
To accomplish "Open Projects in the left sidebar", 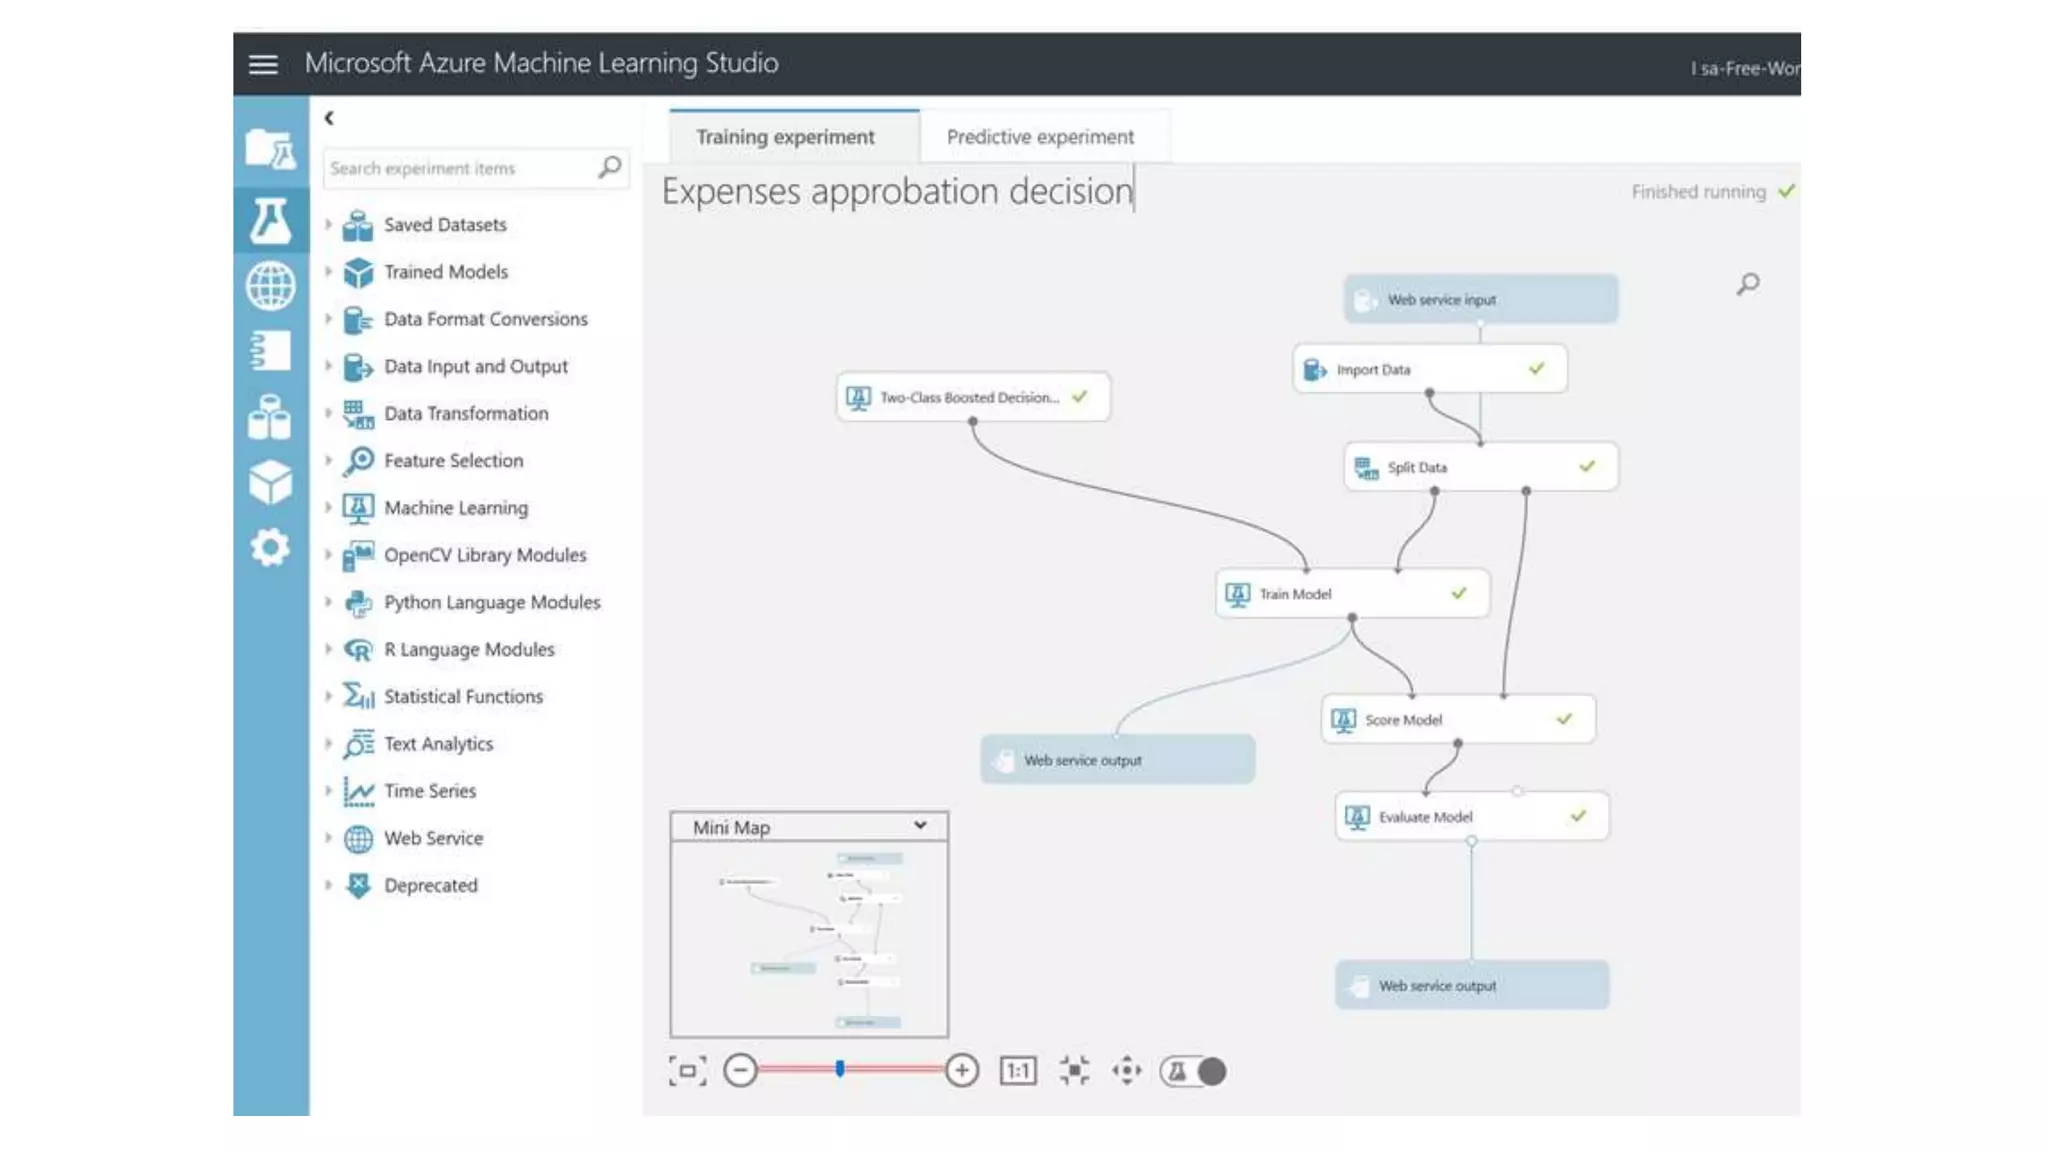I will [x=270, y=150].
